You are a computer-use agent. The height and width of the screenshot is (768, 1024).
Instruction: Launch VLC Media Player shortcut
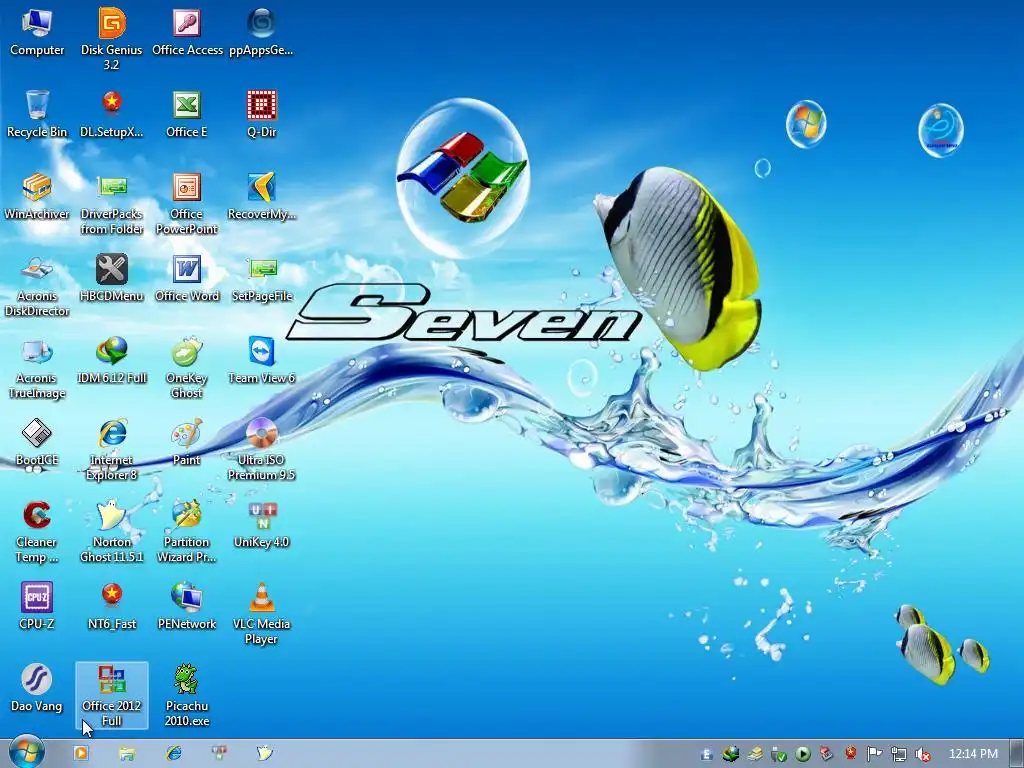tap(261, 614)
